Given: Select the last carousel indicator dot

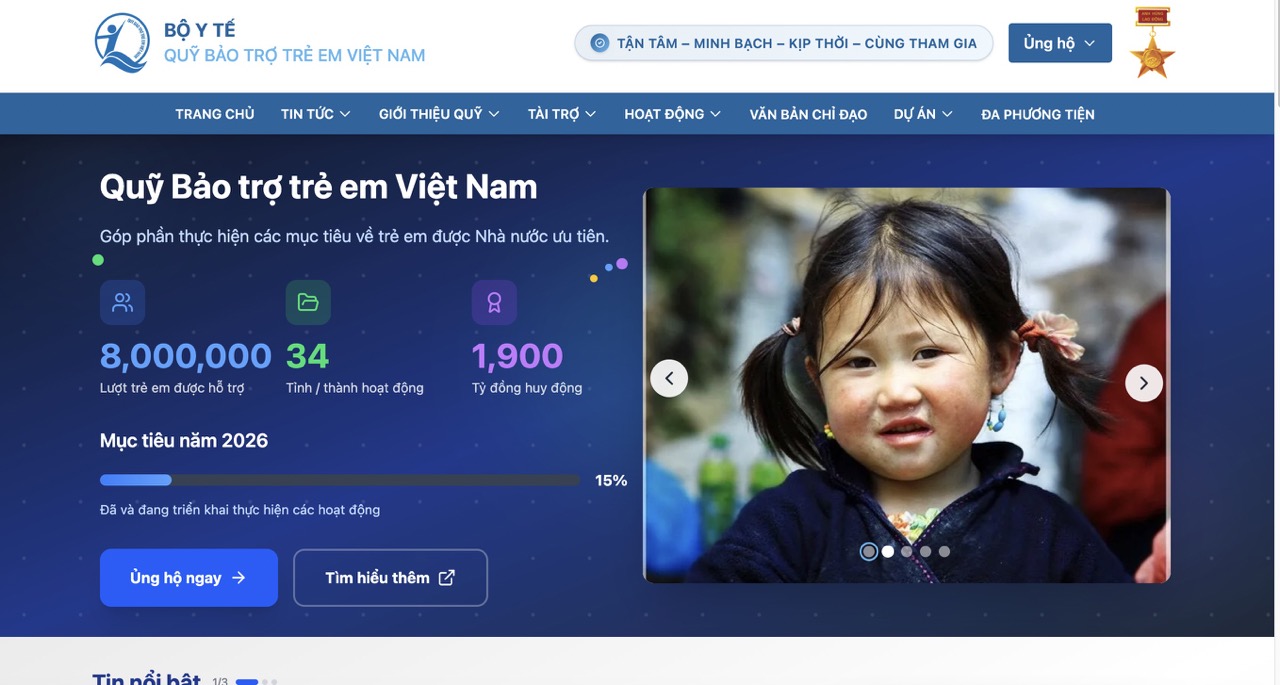Looking at the screenshot, I should click(944, 551).
